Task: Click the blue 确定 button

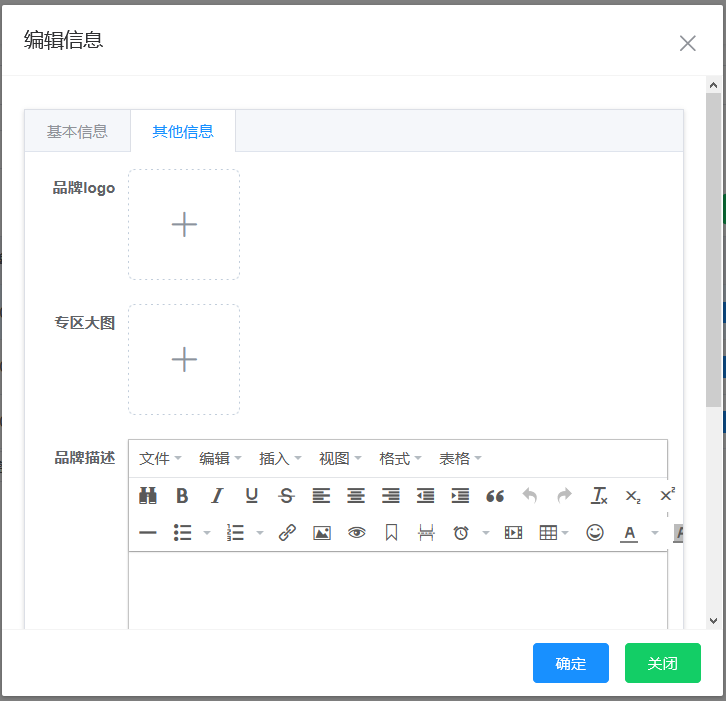Action: click(x=570, y=663)
